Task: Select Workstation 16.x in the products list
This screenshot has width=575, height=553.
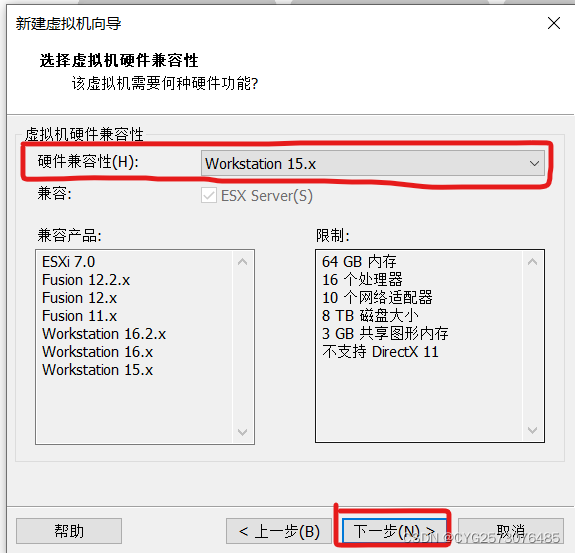Action: click(98, 352)
